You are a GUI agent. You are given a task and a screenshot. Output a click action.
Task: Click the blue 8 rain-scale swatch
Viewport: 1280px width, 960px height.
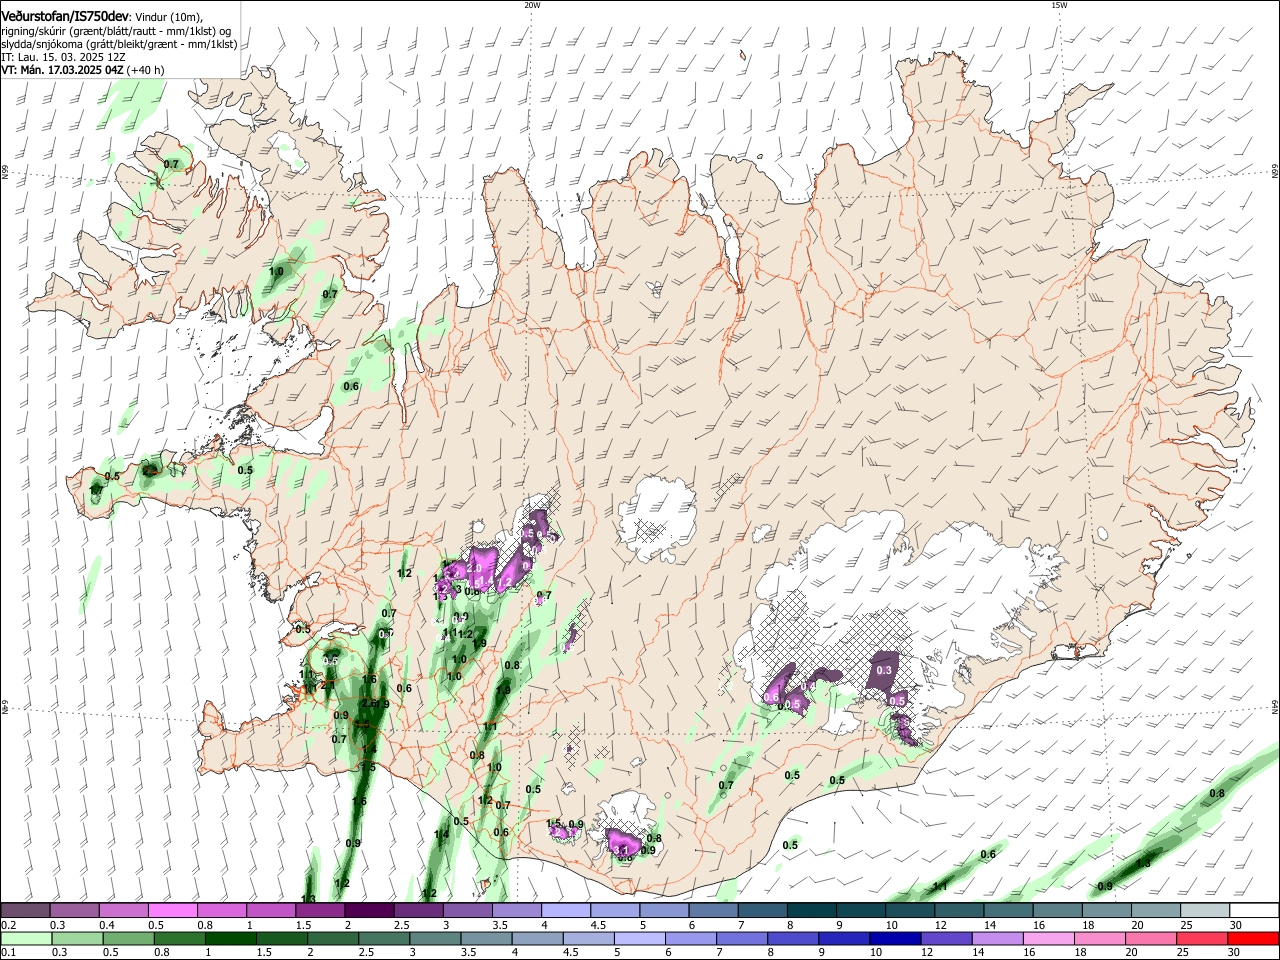(792, 938)
